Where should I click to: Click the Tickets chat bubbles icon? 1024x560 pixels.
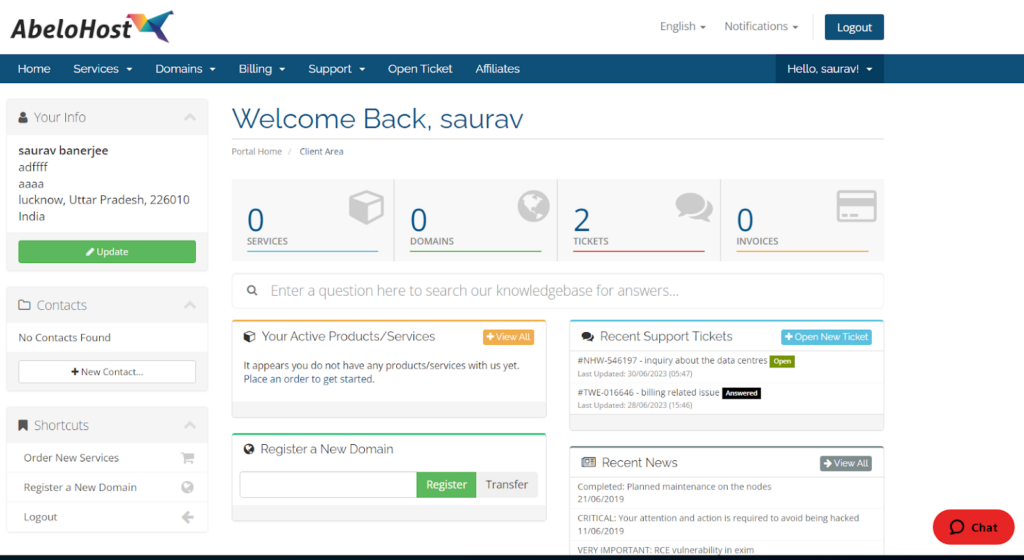pyautogui.click(x=694, y=208)
